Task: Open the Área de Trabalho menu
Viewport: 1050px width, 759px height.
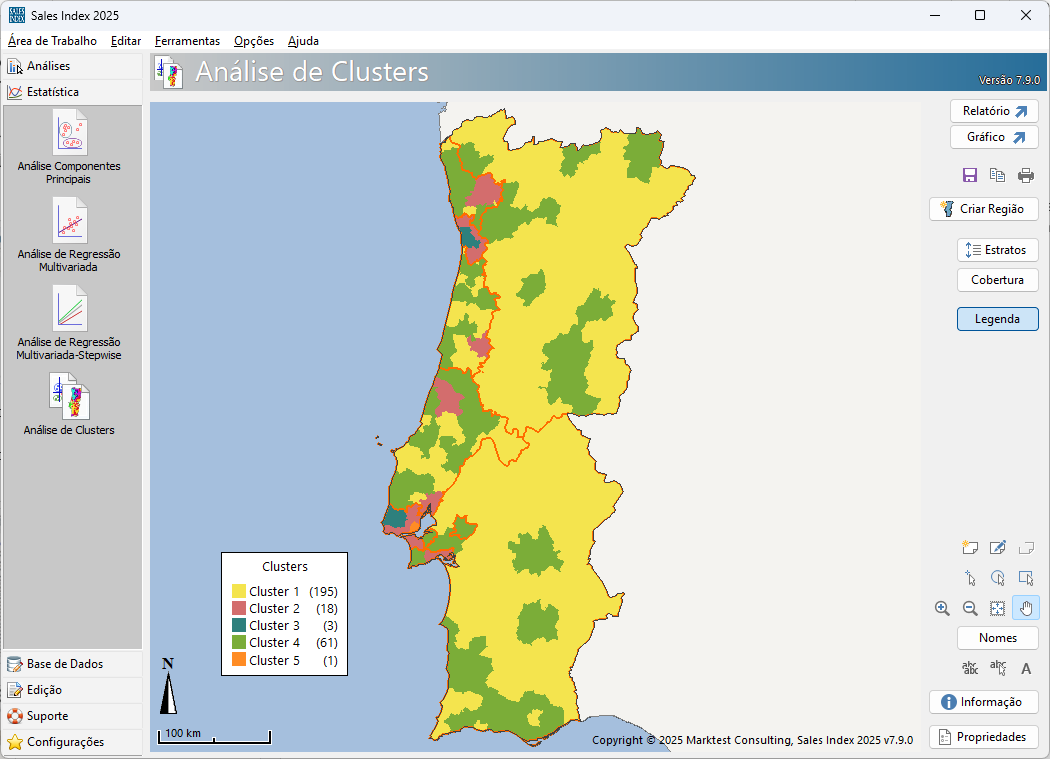Action: click(x=52, y=41)
